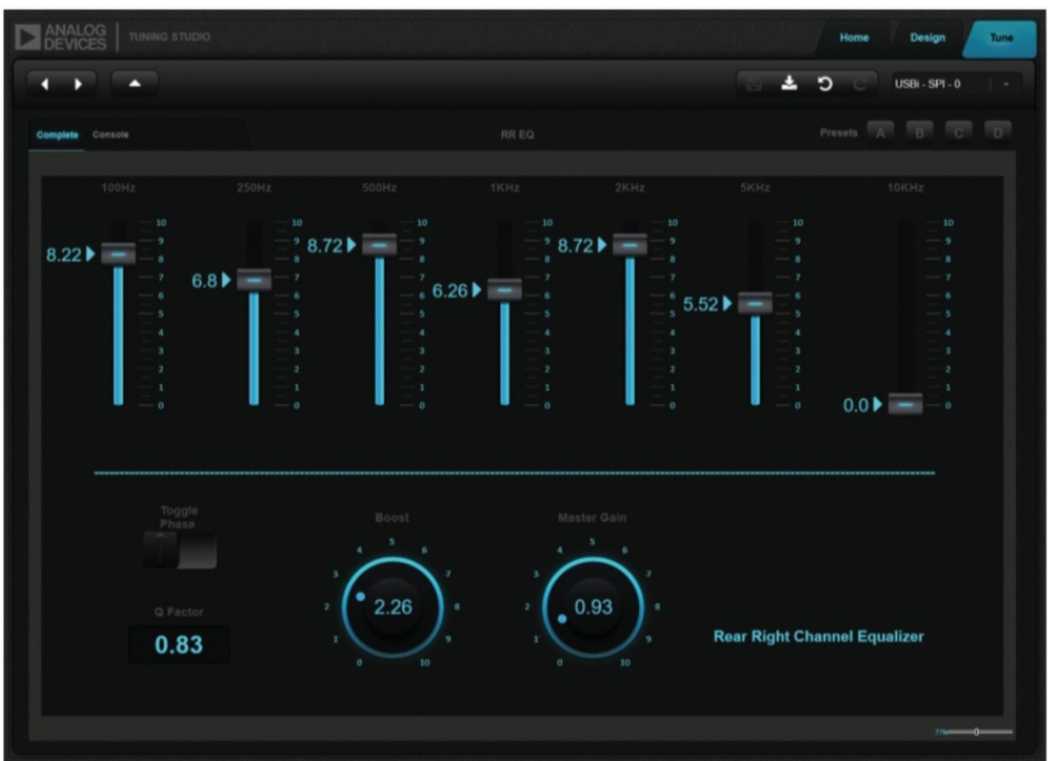Click the save disk icon
The height and width of the screenshot is (761, 1048).
coord(754,84)
